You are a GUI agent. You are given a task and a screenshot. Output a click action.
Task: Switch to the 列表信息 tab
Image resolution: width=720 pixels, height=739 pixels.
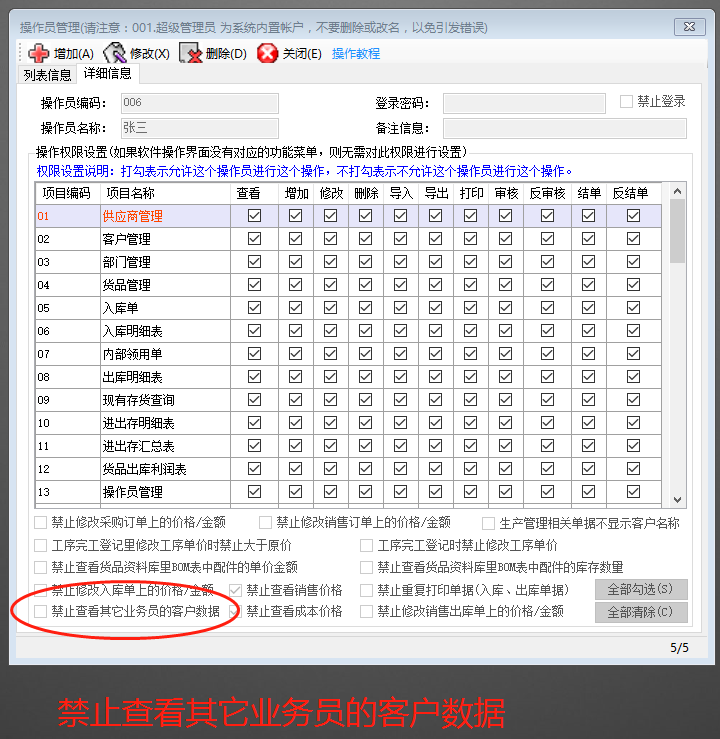(47, 74)
